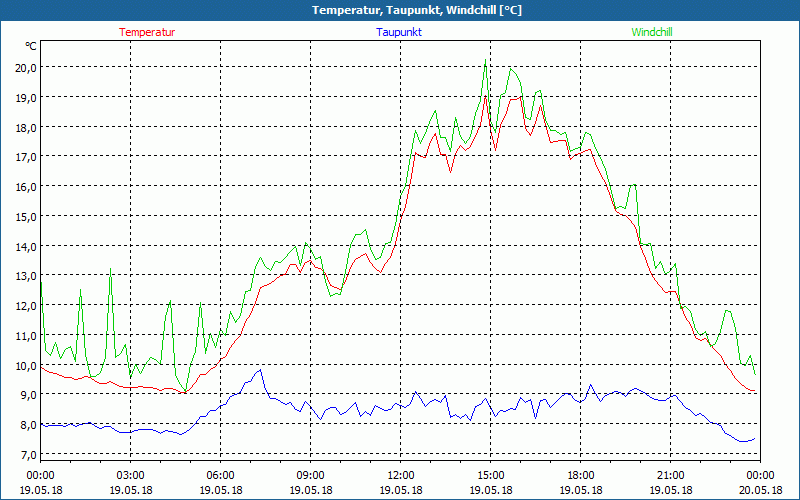This screenshot has width=800, height=500.
Task: Click the 19.05.18 date under 12:00
Action: 401,490
